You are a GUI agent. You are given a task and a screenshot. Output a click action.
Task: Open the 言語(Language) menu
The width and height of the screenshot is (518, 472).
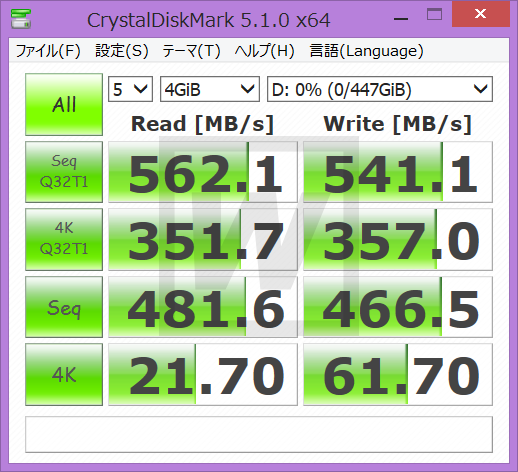[366, 51]
